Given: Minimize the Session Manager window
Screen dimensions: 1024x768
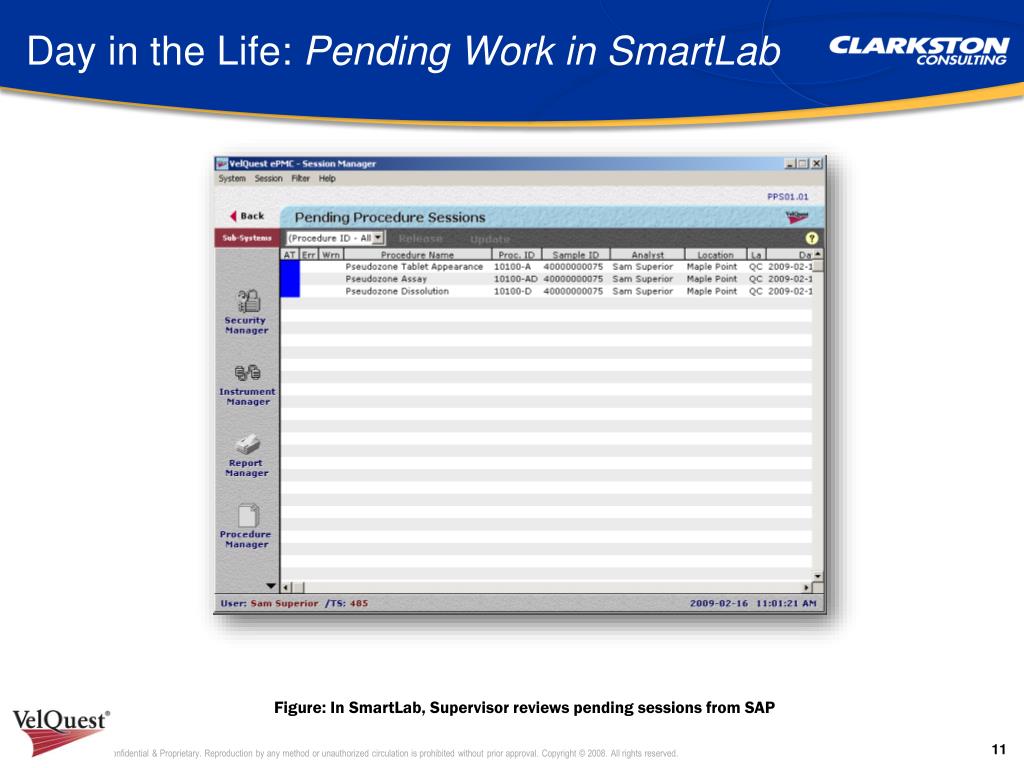Looking at the screenshot, I should 790,163.
